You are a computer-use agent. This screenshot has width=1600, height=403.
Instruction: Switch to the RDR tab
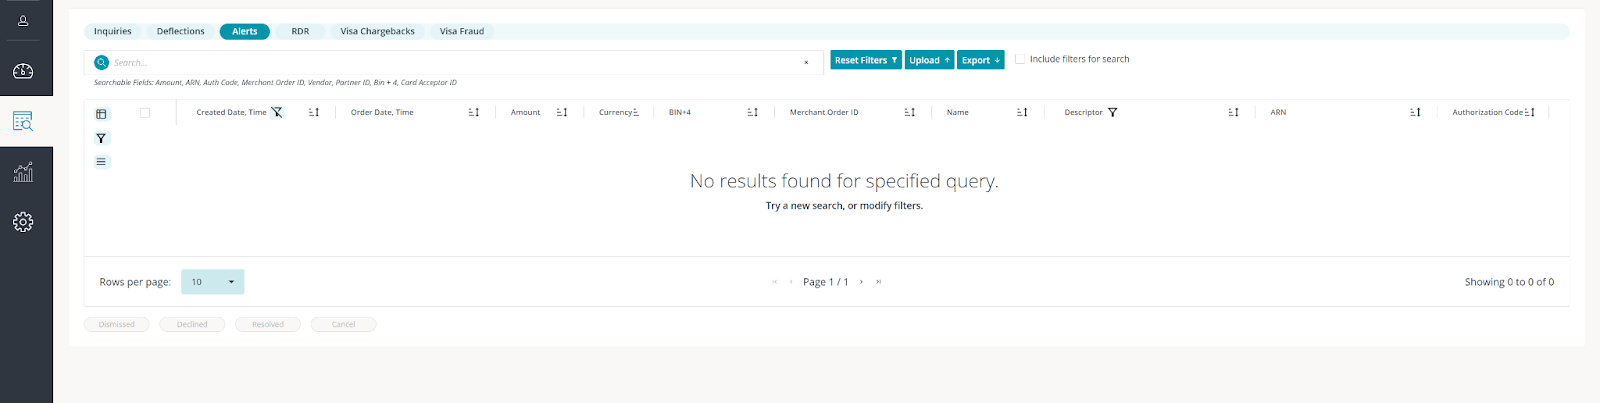[300, 31]
